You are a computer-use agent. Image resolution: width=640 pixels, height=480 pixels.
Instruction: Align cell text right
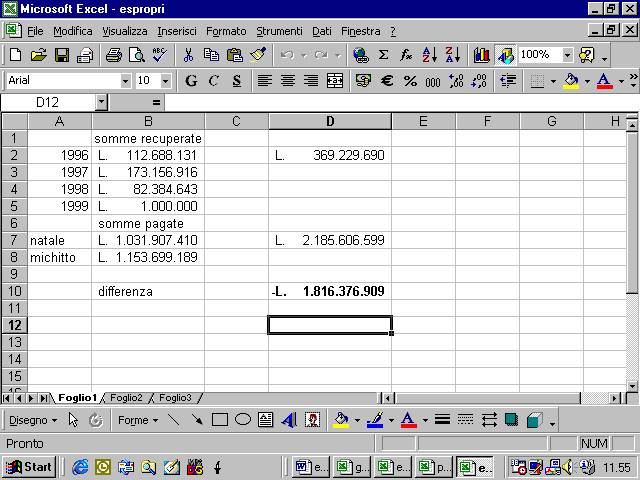click(x=311, y=81)
